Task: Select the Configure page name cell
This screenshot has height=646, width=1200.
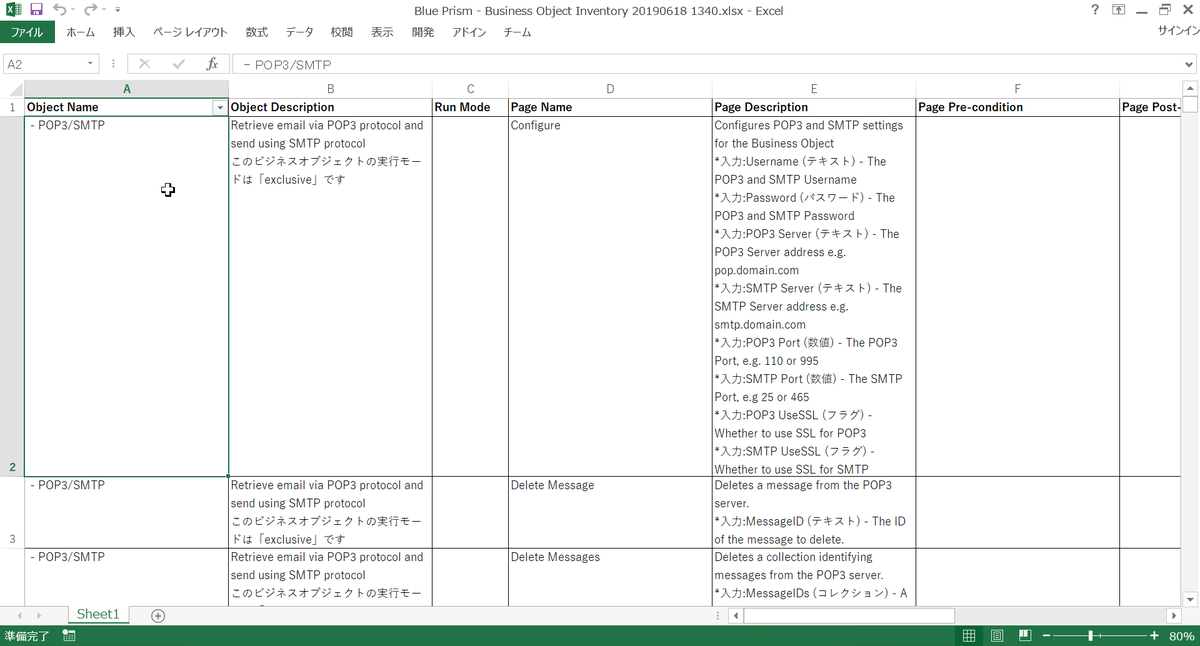Action: [x=610, y=296]
